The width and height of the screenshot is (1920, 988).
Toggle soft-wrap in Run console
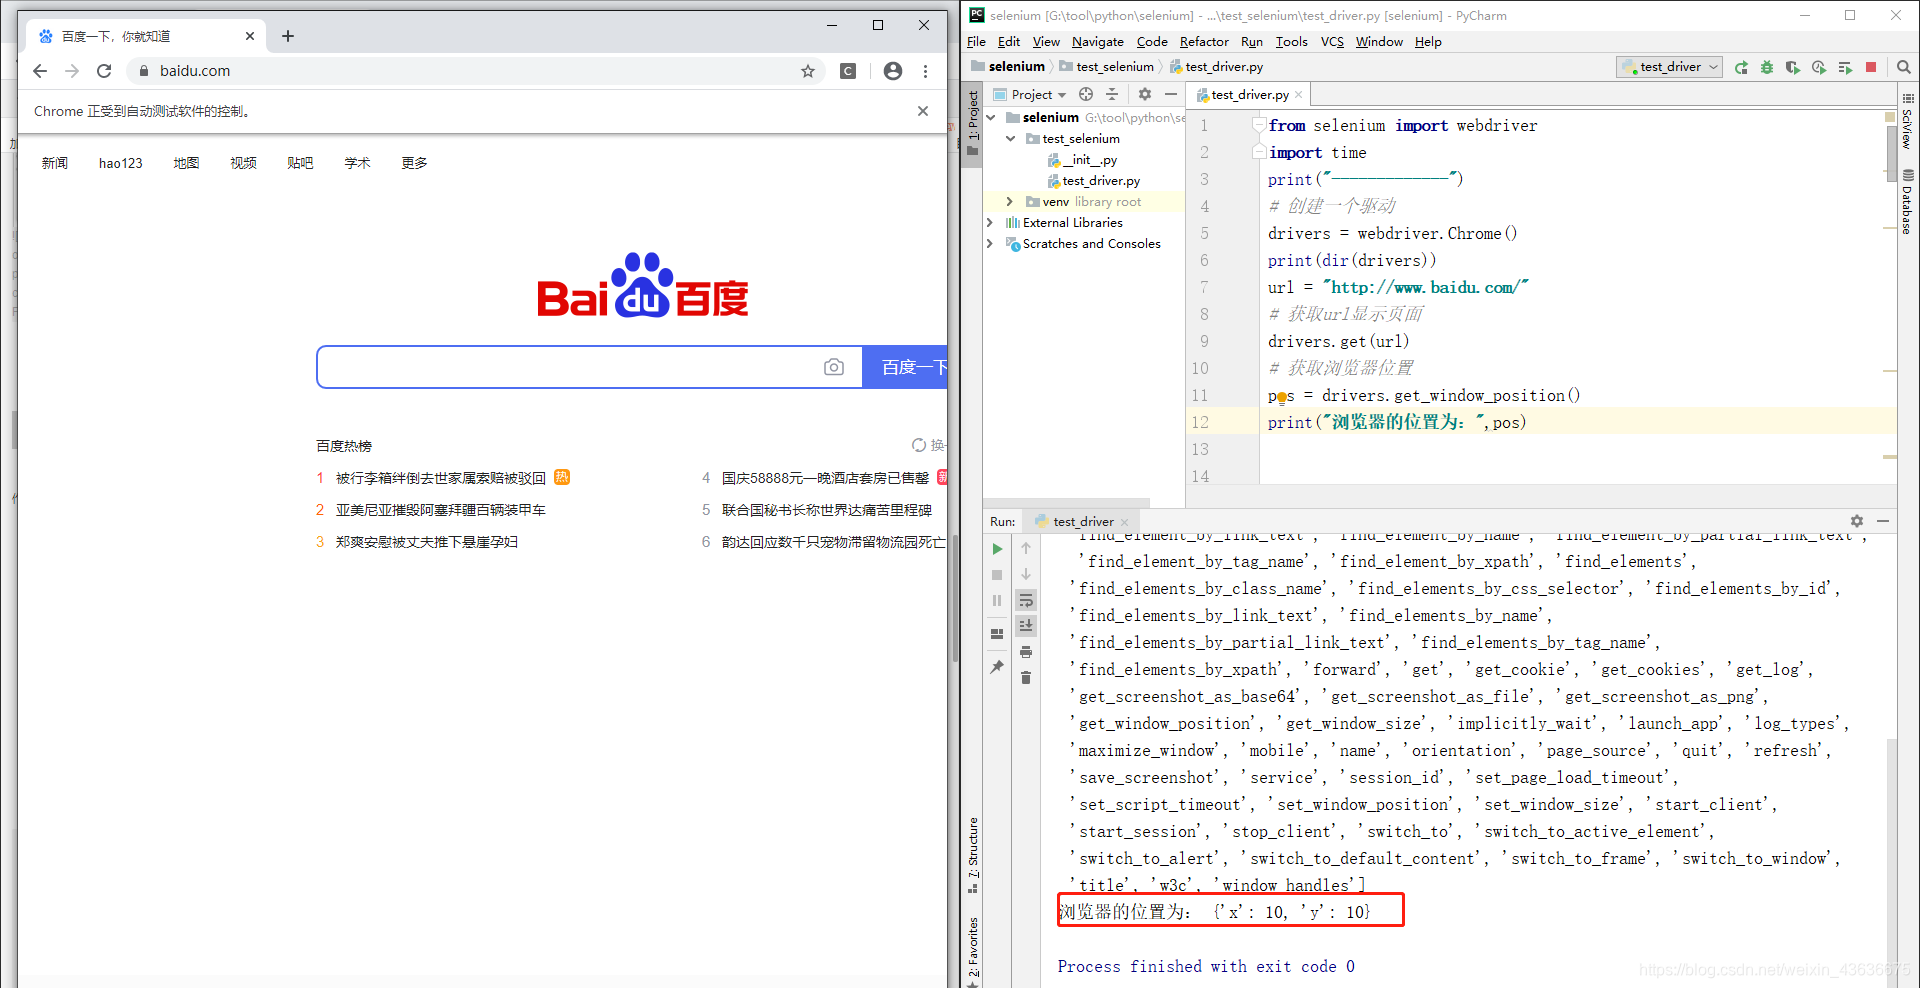click(x=1026, y=600)
